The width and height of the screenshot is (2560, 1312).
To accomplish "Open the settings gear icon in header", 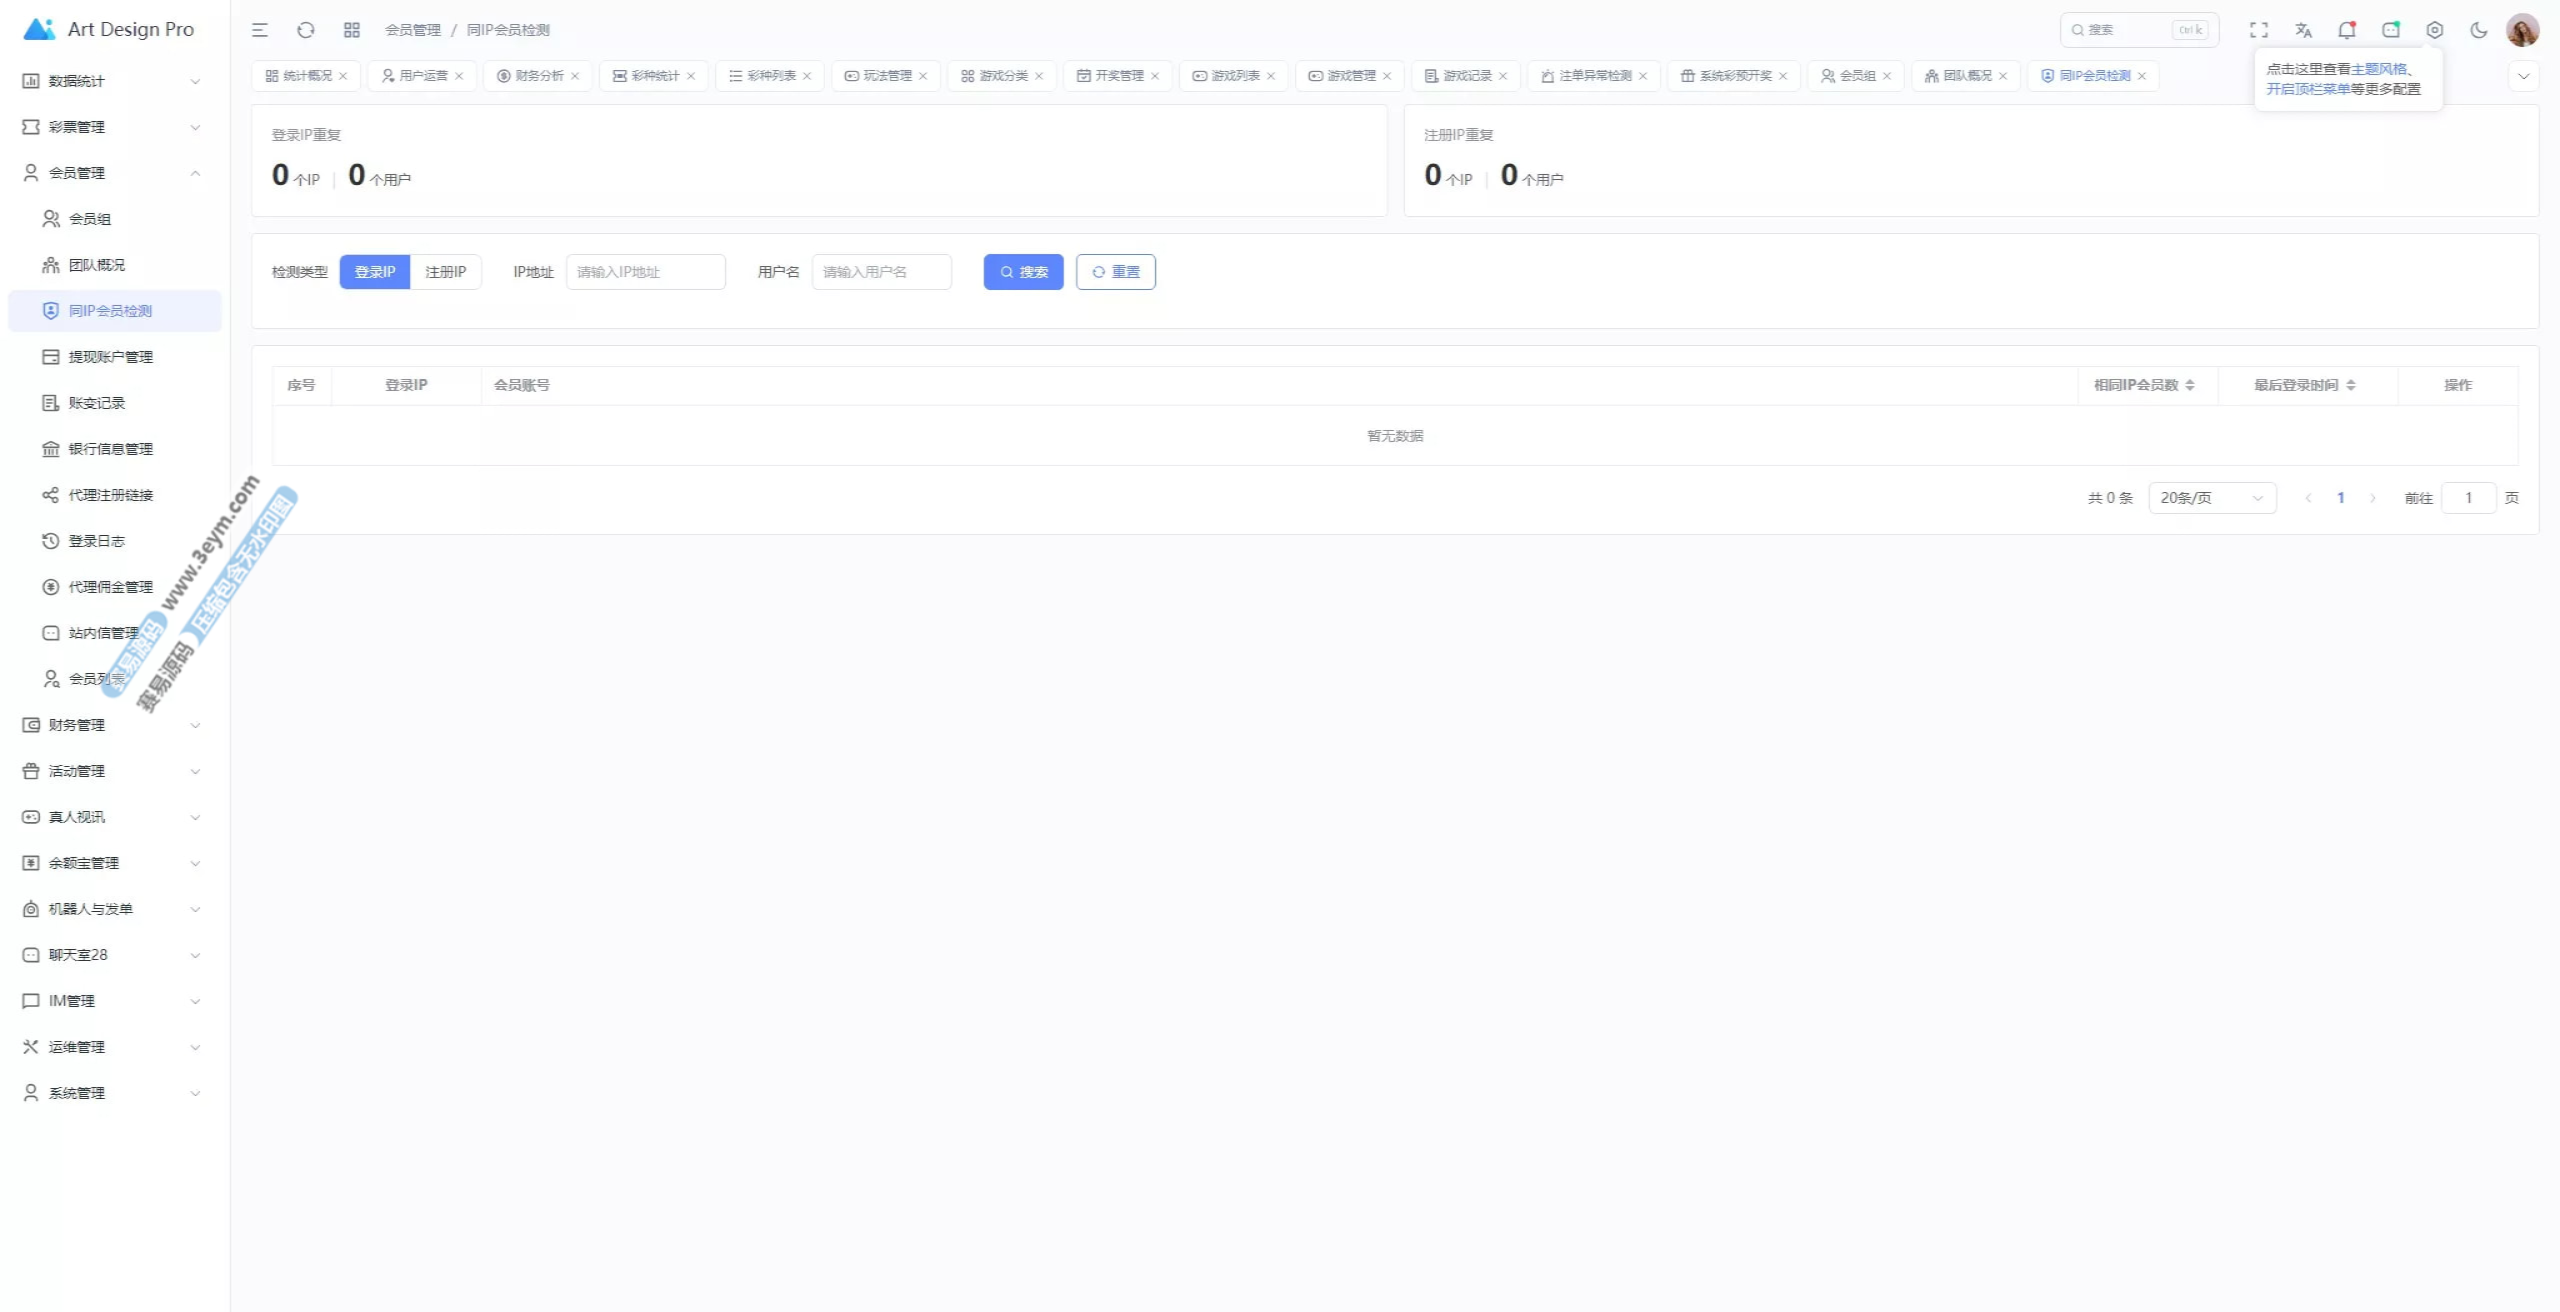I will [2435, 30].
